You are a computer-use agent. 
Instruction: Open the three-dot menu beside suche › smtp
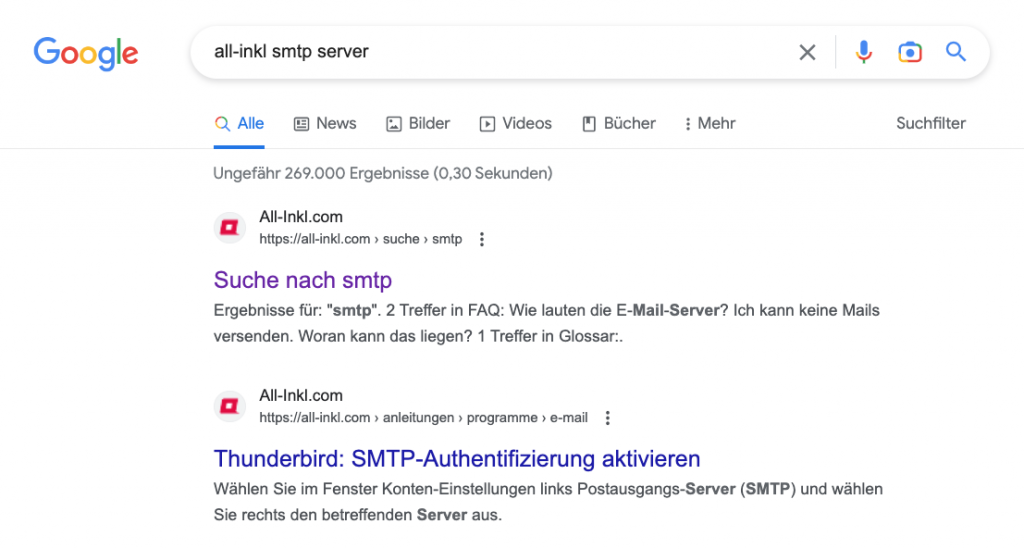click(x=482, y=240)
